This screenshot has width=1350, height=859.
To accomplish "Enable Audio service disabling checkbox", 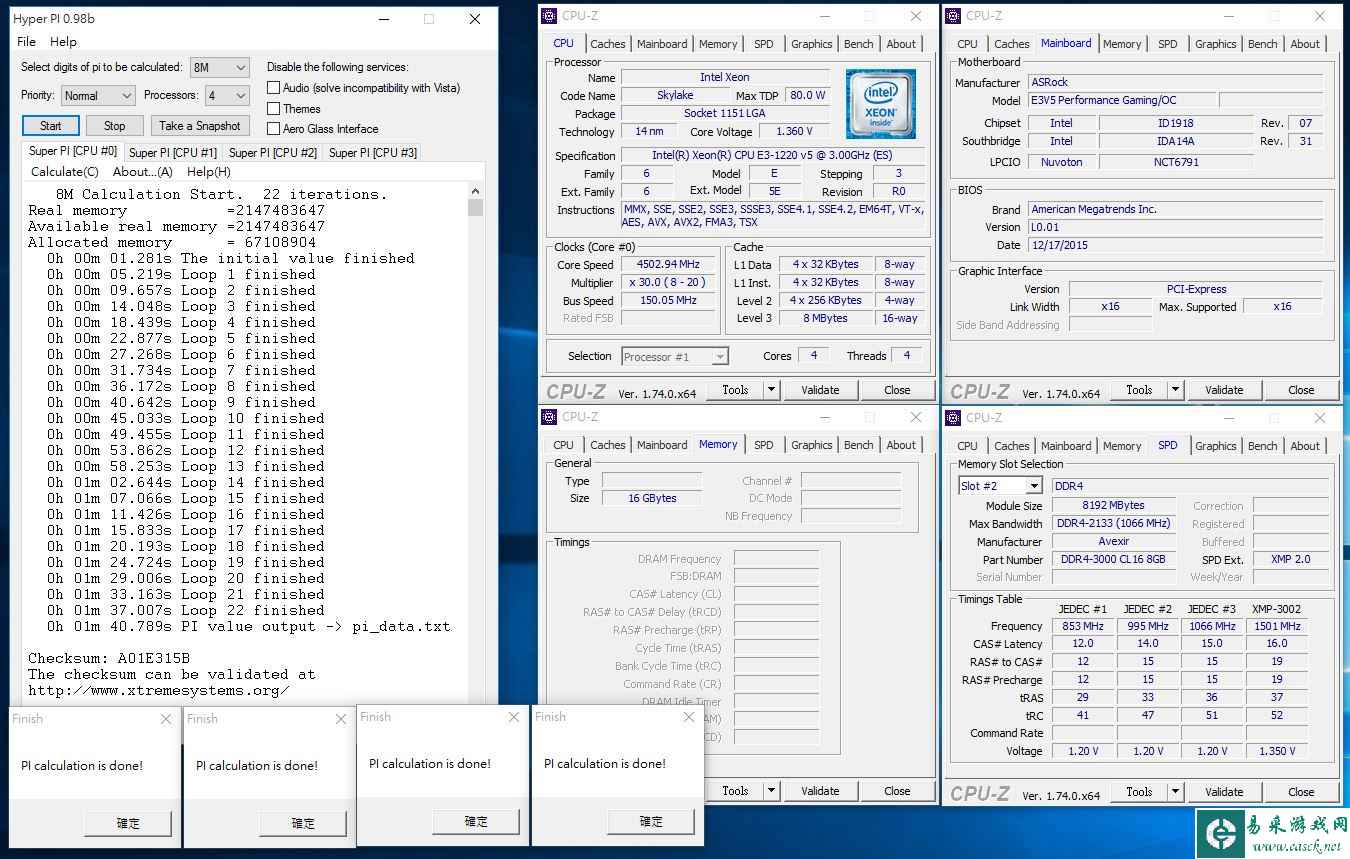I will (x=273, y=88).
